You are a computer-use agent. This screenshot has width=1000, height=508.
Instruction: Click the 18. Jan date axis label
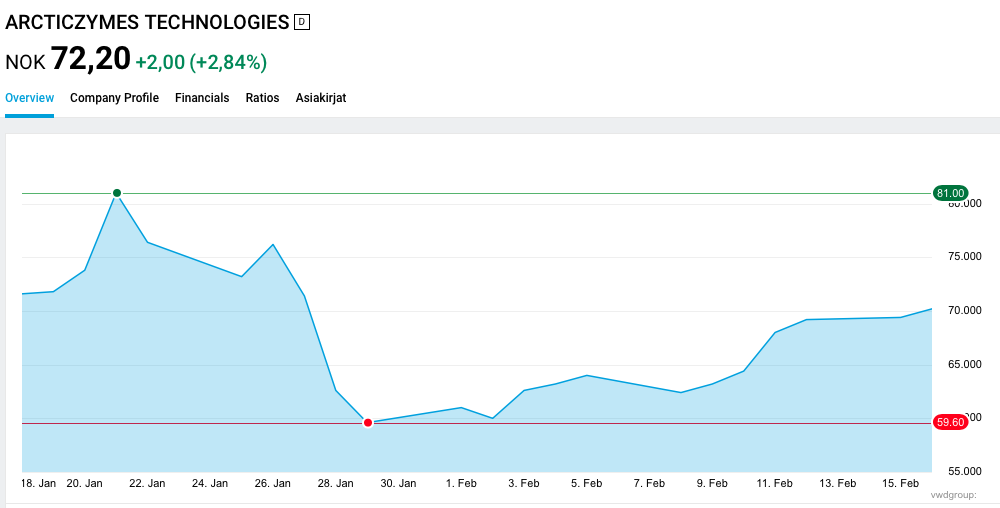pos(38,483)
